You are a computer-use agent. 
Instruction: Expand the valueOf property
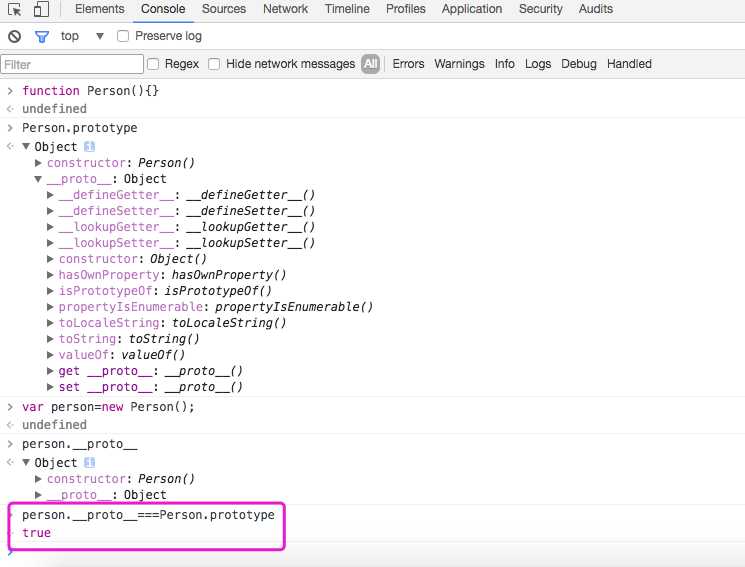(50, 355)
